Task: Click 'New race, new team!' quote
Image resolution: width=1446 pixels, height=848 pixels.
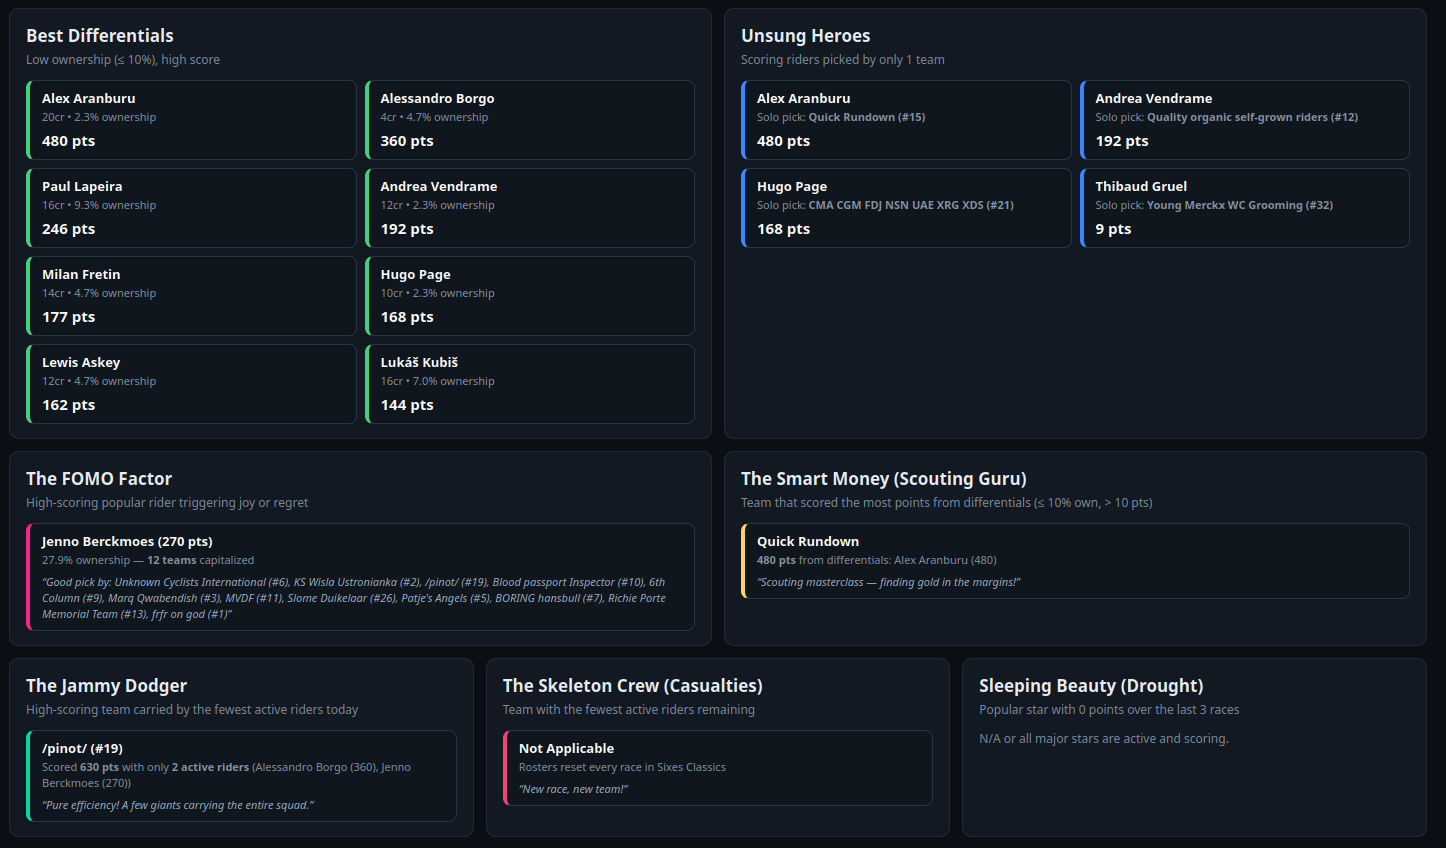Action: (x=573, y=789)
